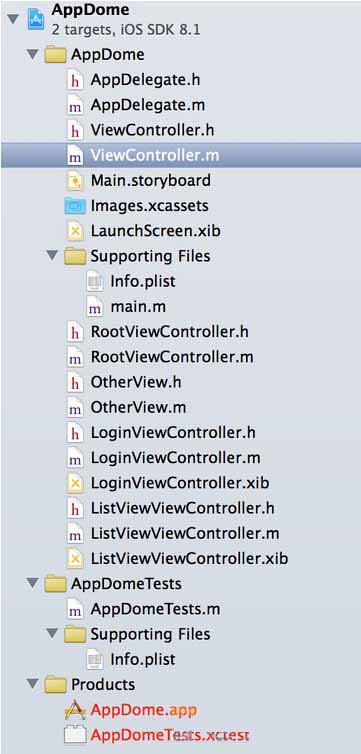Viewport: 361px width, 754px height.
Task: Click the Images.xcassets blue folder icon
Action: pos(75,206)
